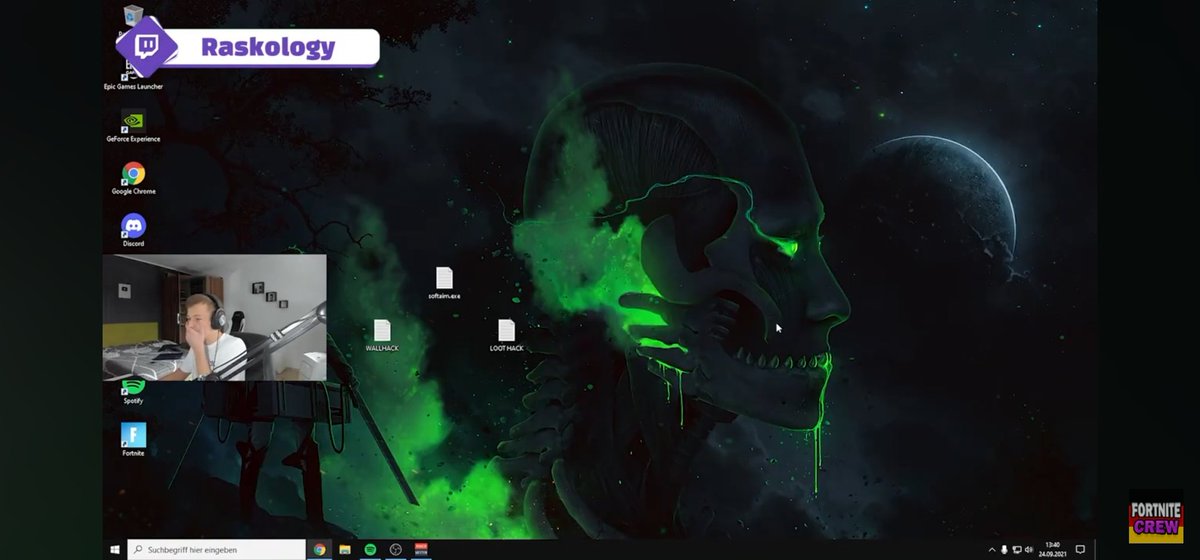Open the Spotify desktop shortcut
1200x560 pixels.
click(133, 393)
